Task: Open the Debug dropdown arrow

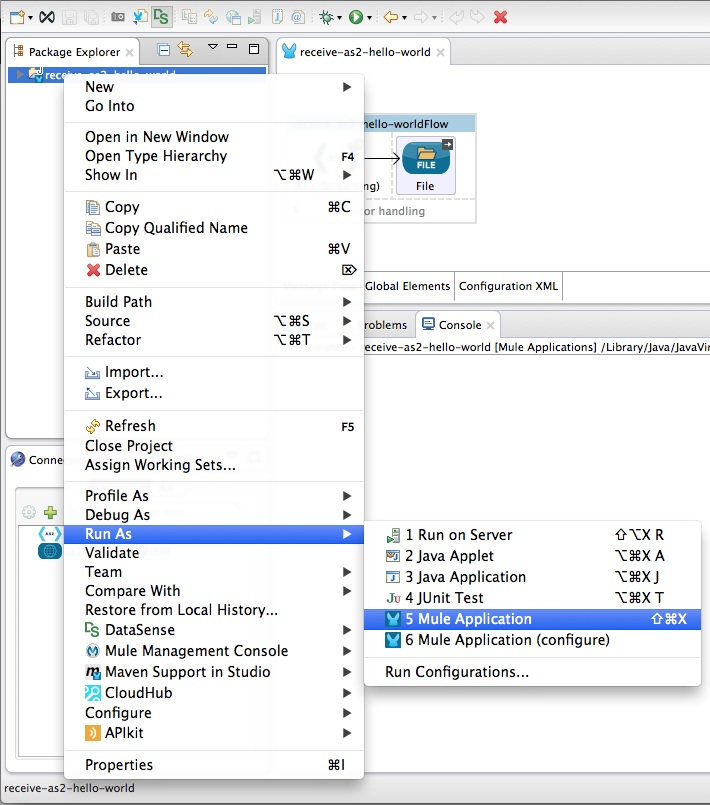Action: click(339, 18)
